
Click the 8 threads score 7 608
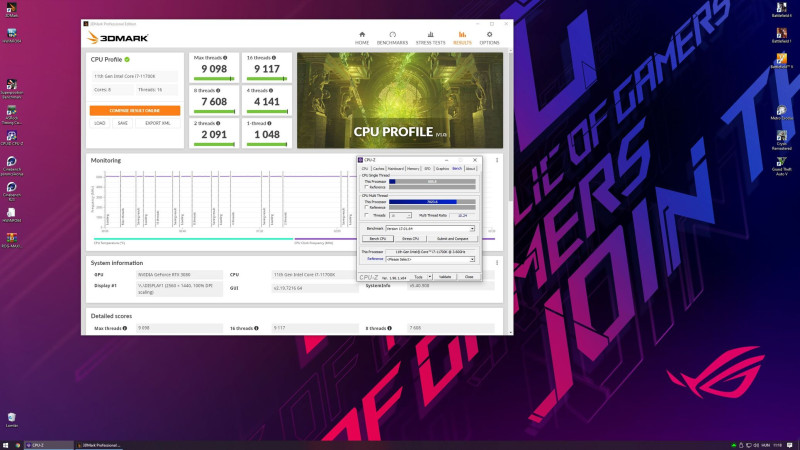coord(214,102)
